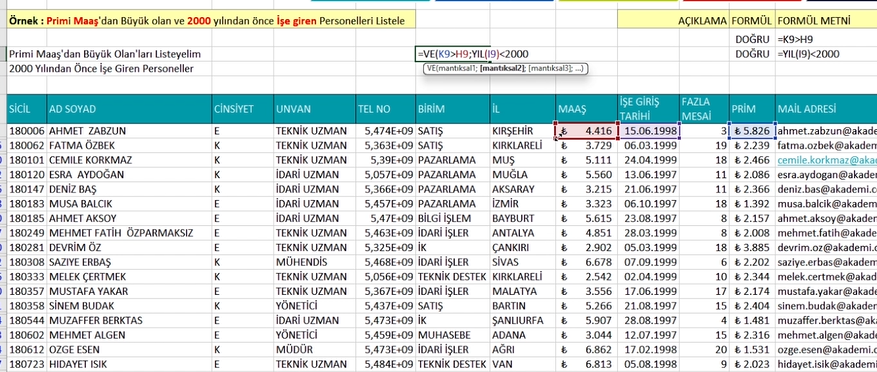Click the SİCİL column header
The width and height of the screenshot is (877, 372).
pyautogui.click(x=26, y=109)
